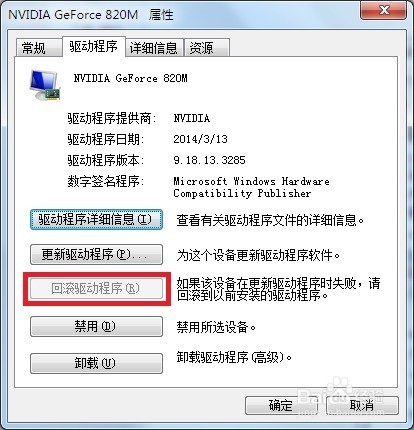Click 更新驱动程序(P)... button
This screenshot has height=430, width=414.
point(96,255)
